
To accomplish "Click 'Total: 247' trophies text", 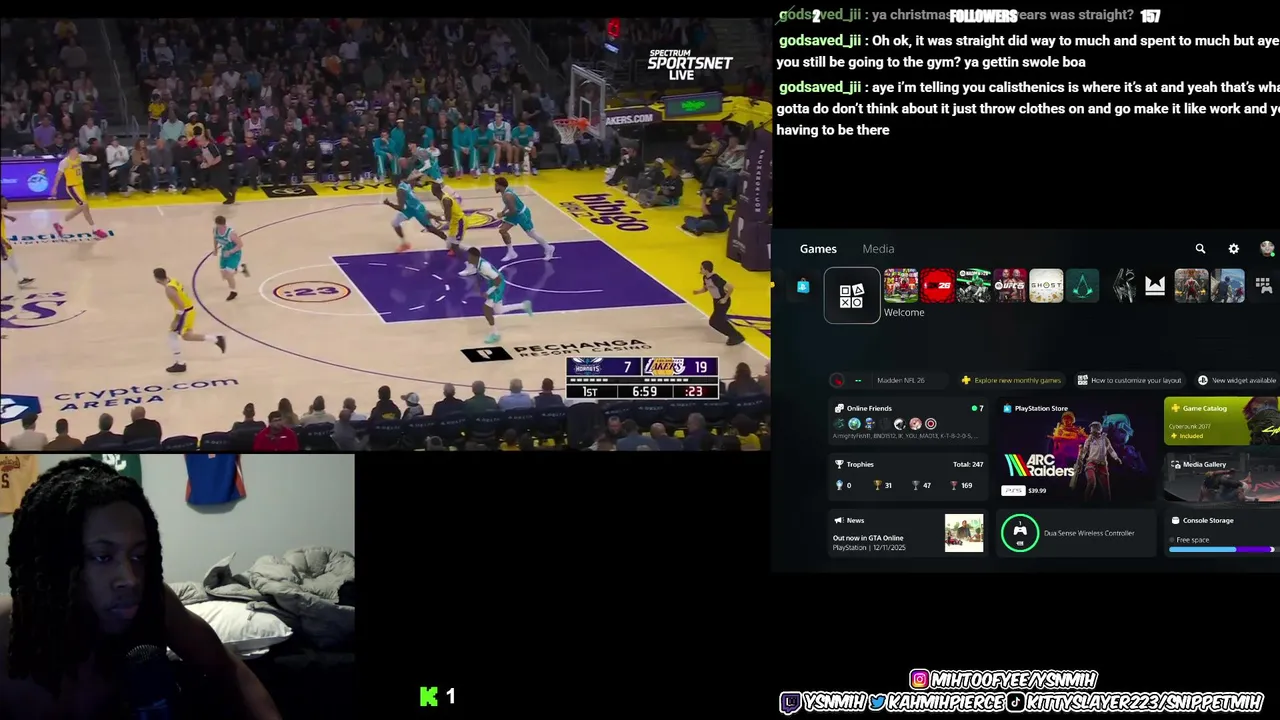I will pyautogui.click(x=968, y=464).
